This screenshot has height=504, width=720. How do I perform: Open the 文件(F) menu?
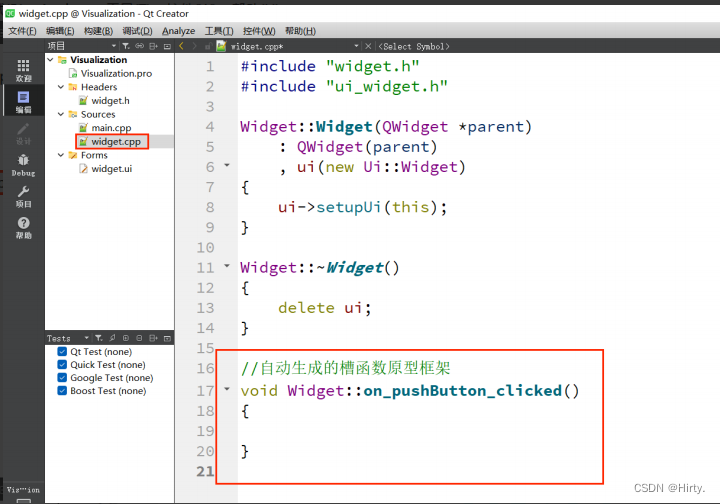(x=22, y=31)
